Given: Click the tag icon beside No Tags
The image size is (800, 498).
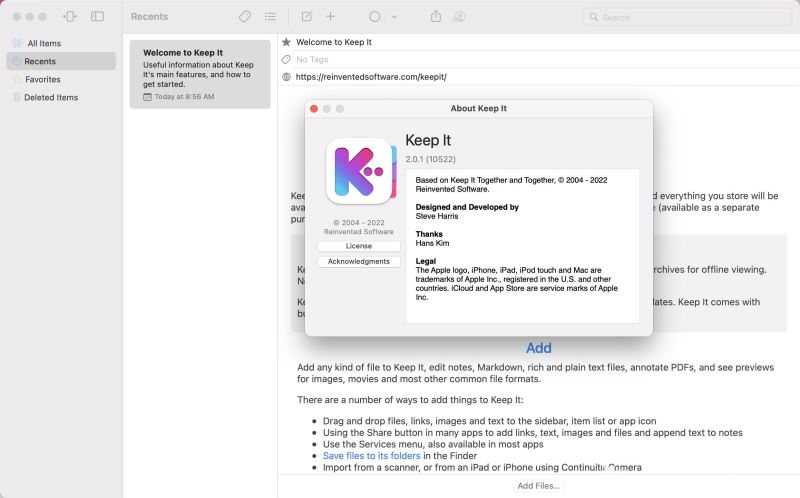Looking at the screenshot, I should click(286, 59).
